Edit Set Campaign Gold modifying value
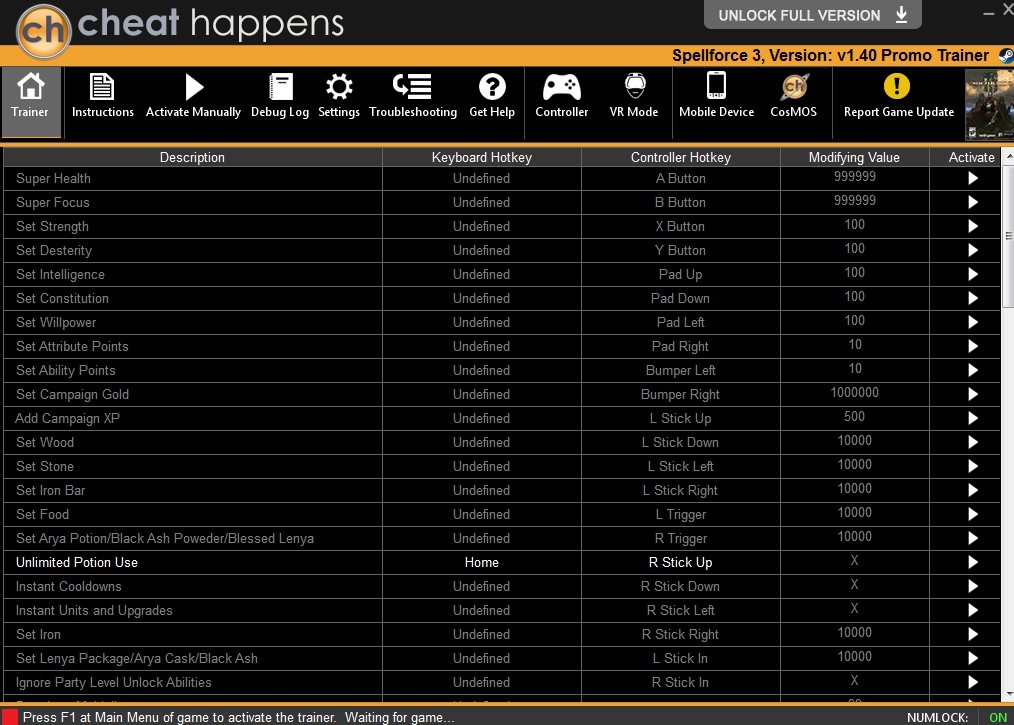 (854, 393)
